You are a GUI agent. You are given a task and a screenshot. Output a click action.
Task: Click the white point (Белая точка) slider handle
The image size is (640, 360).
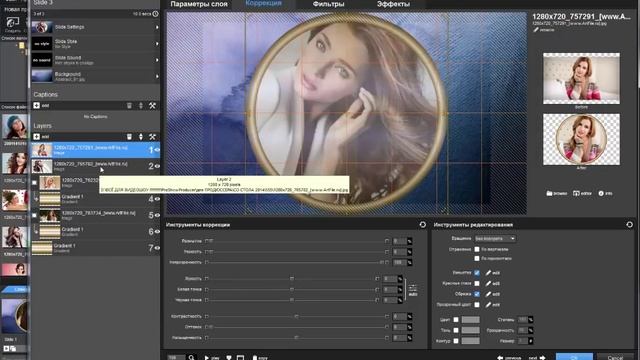tap(291, 289)
